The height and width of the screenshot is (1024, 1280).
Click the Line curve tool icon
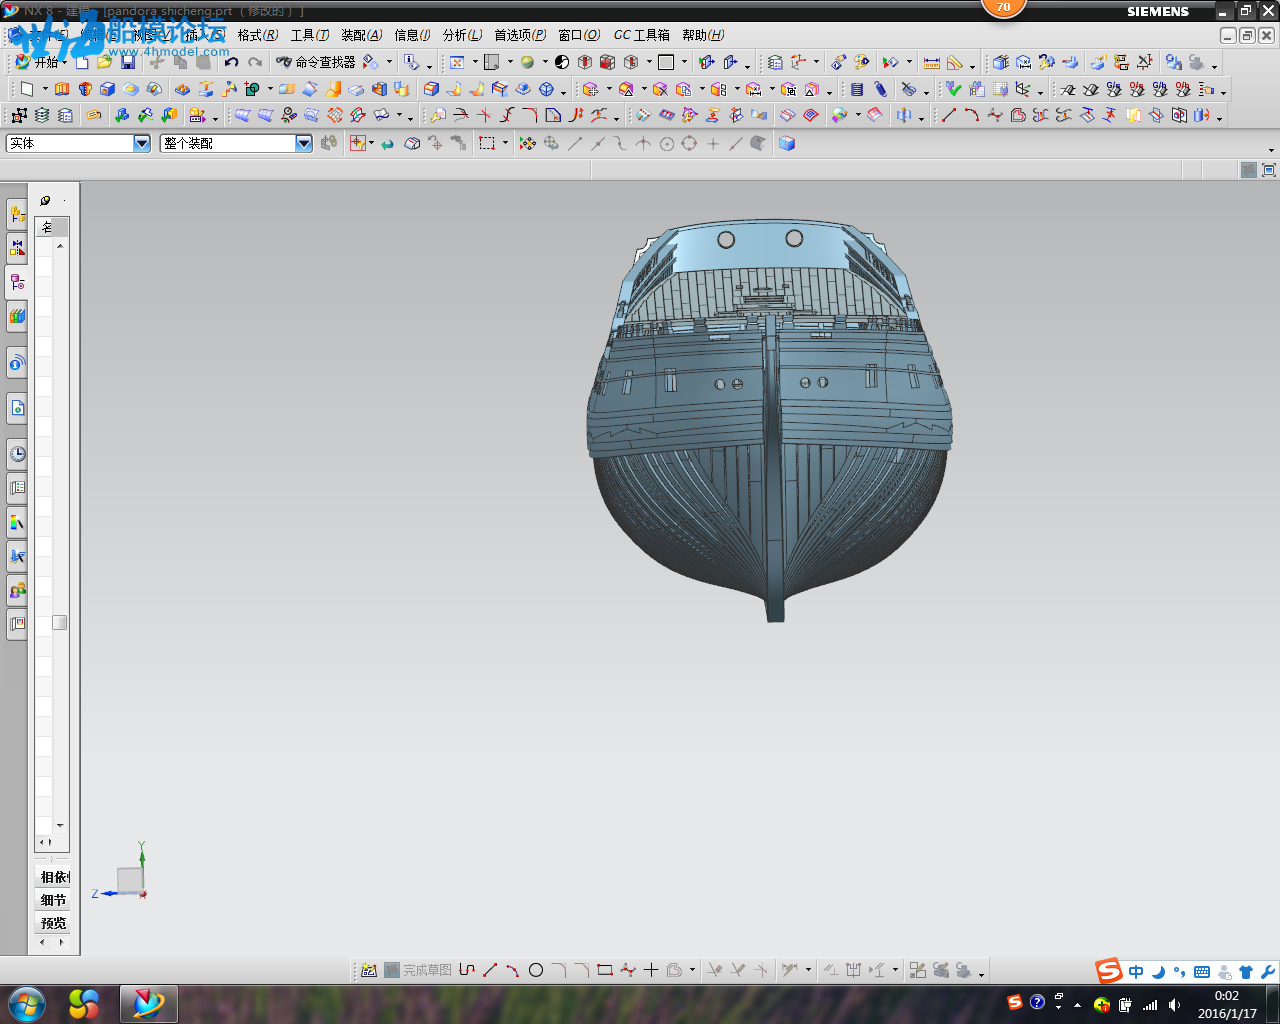pyautogui.click(x=948, y=115)
